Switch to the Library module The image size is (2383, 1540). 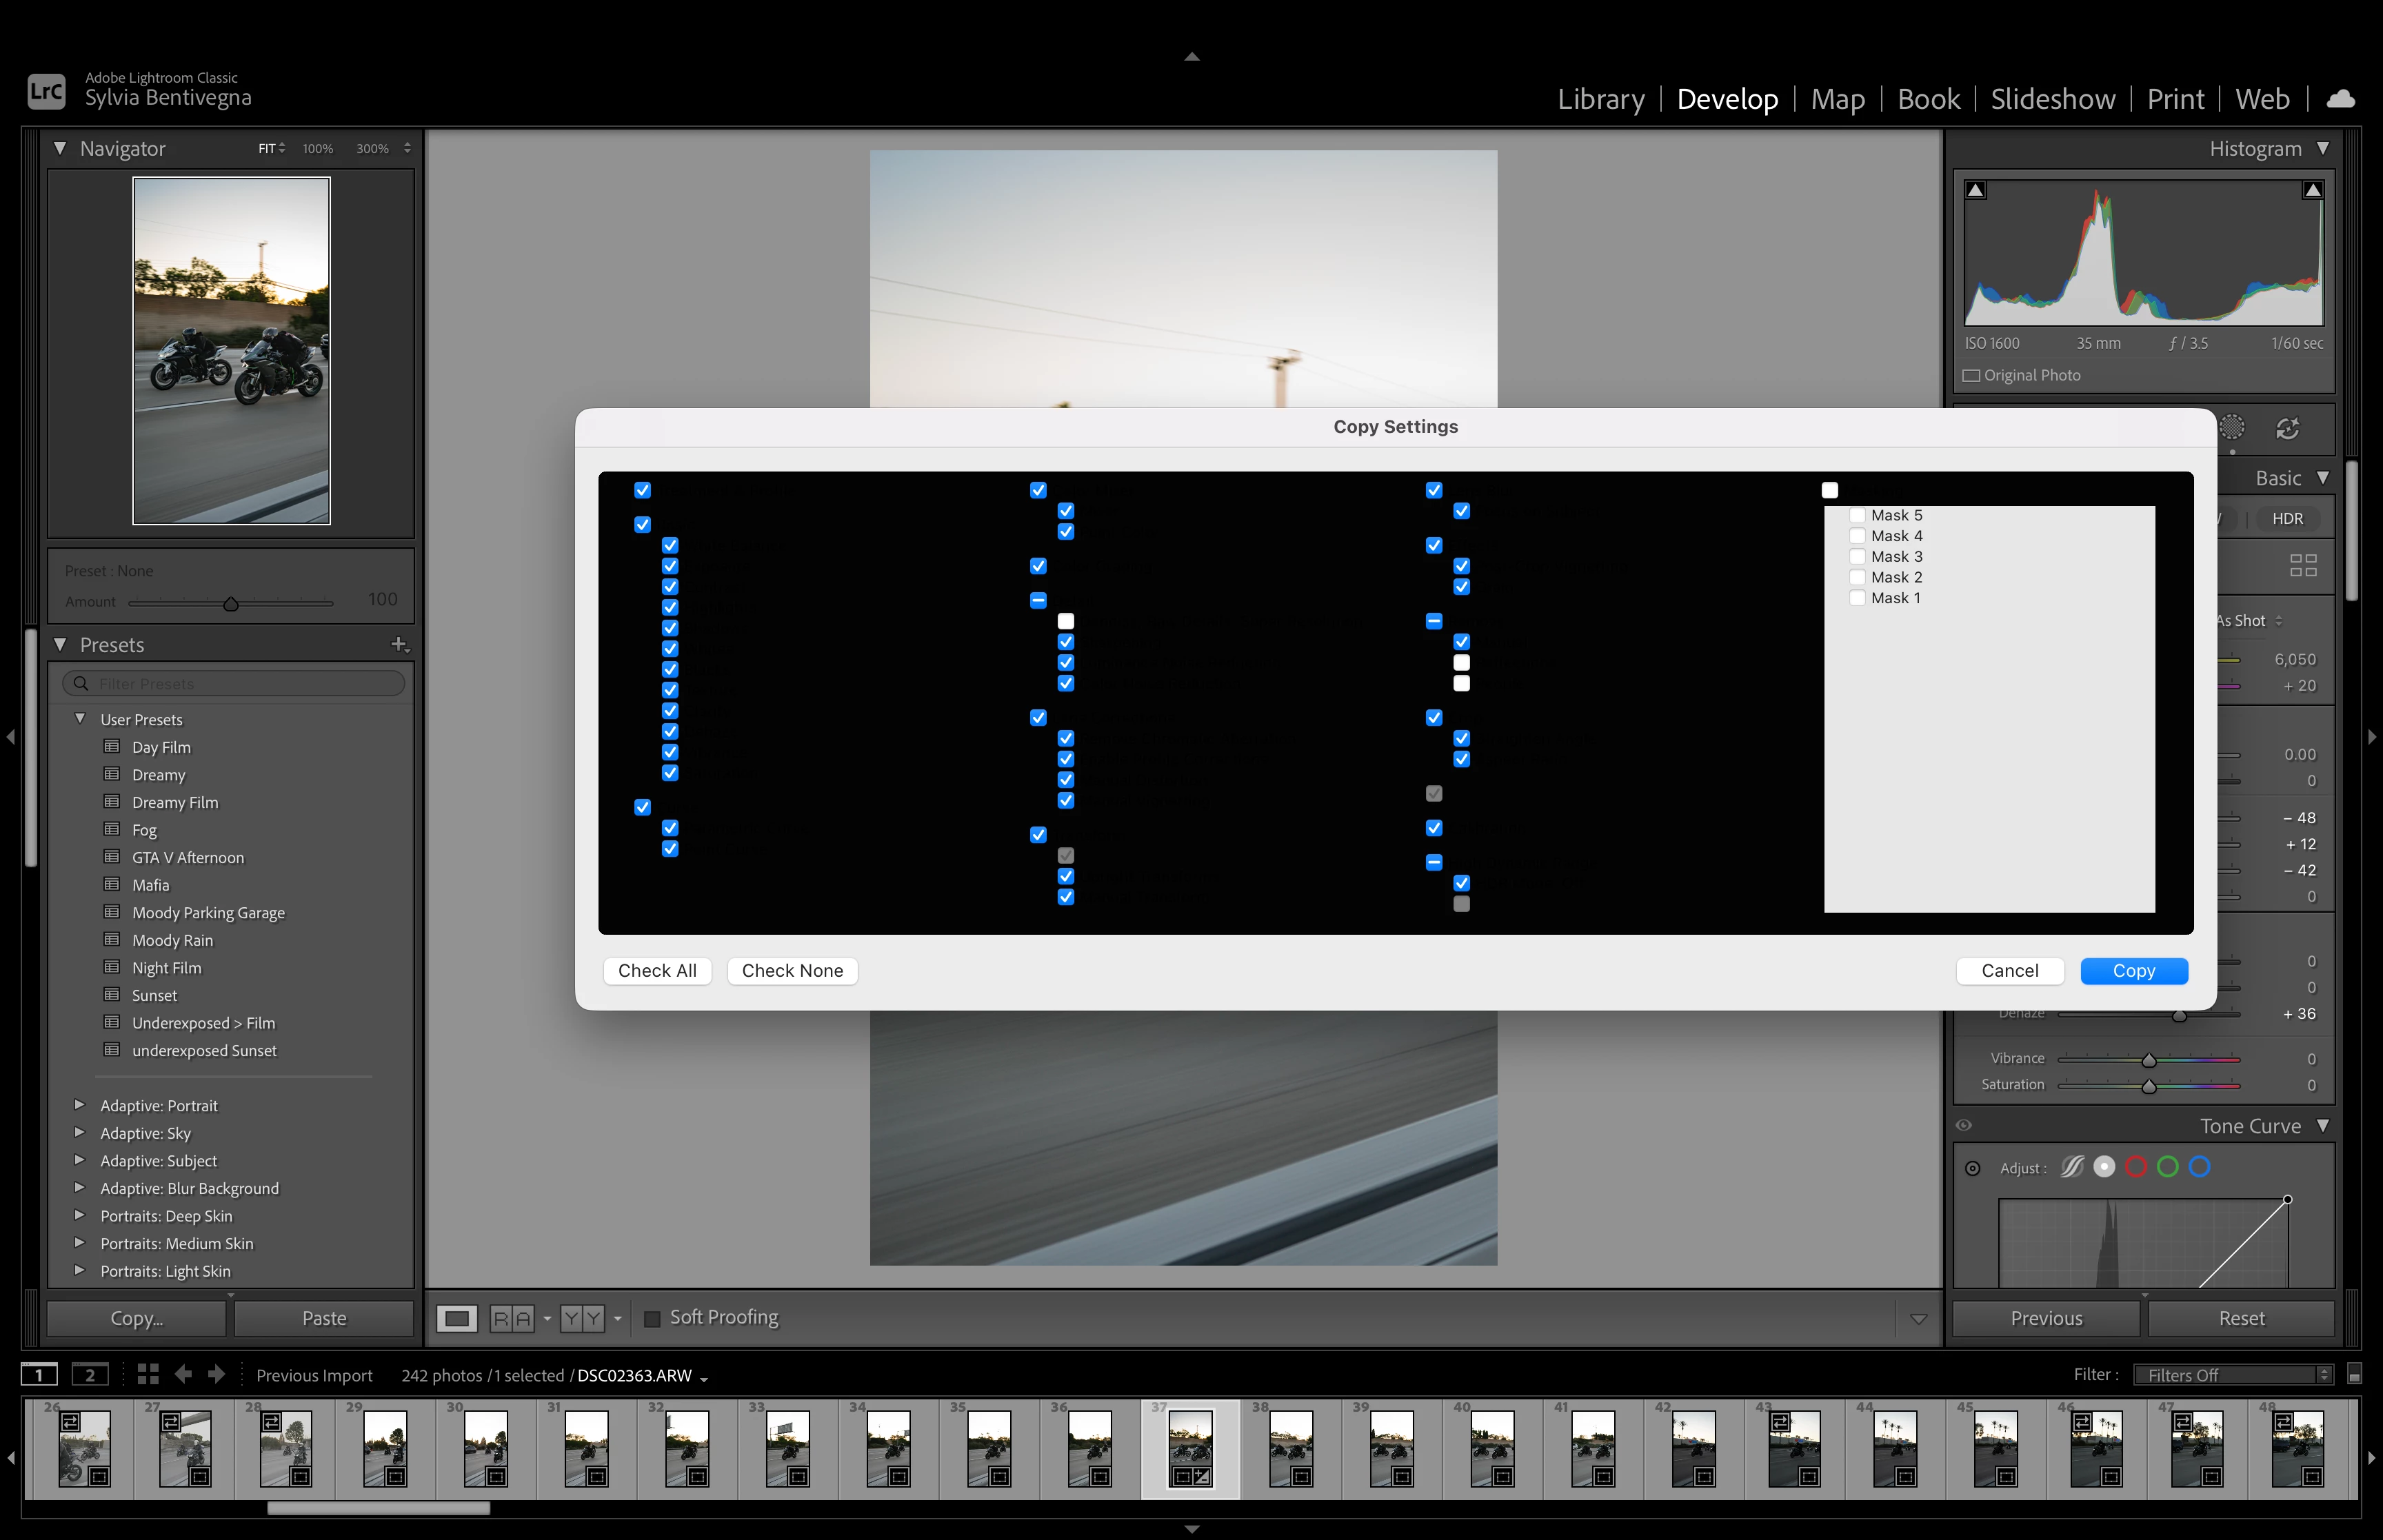pos(1600,99)
